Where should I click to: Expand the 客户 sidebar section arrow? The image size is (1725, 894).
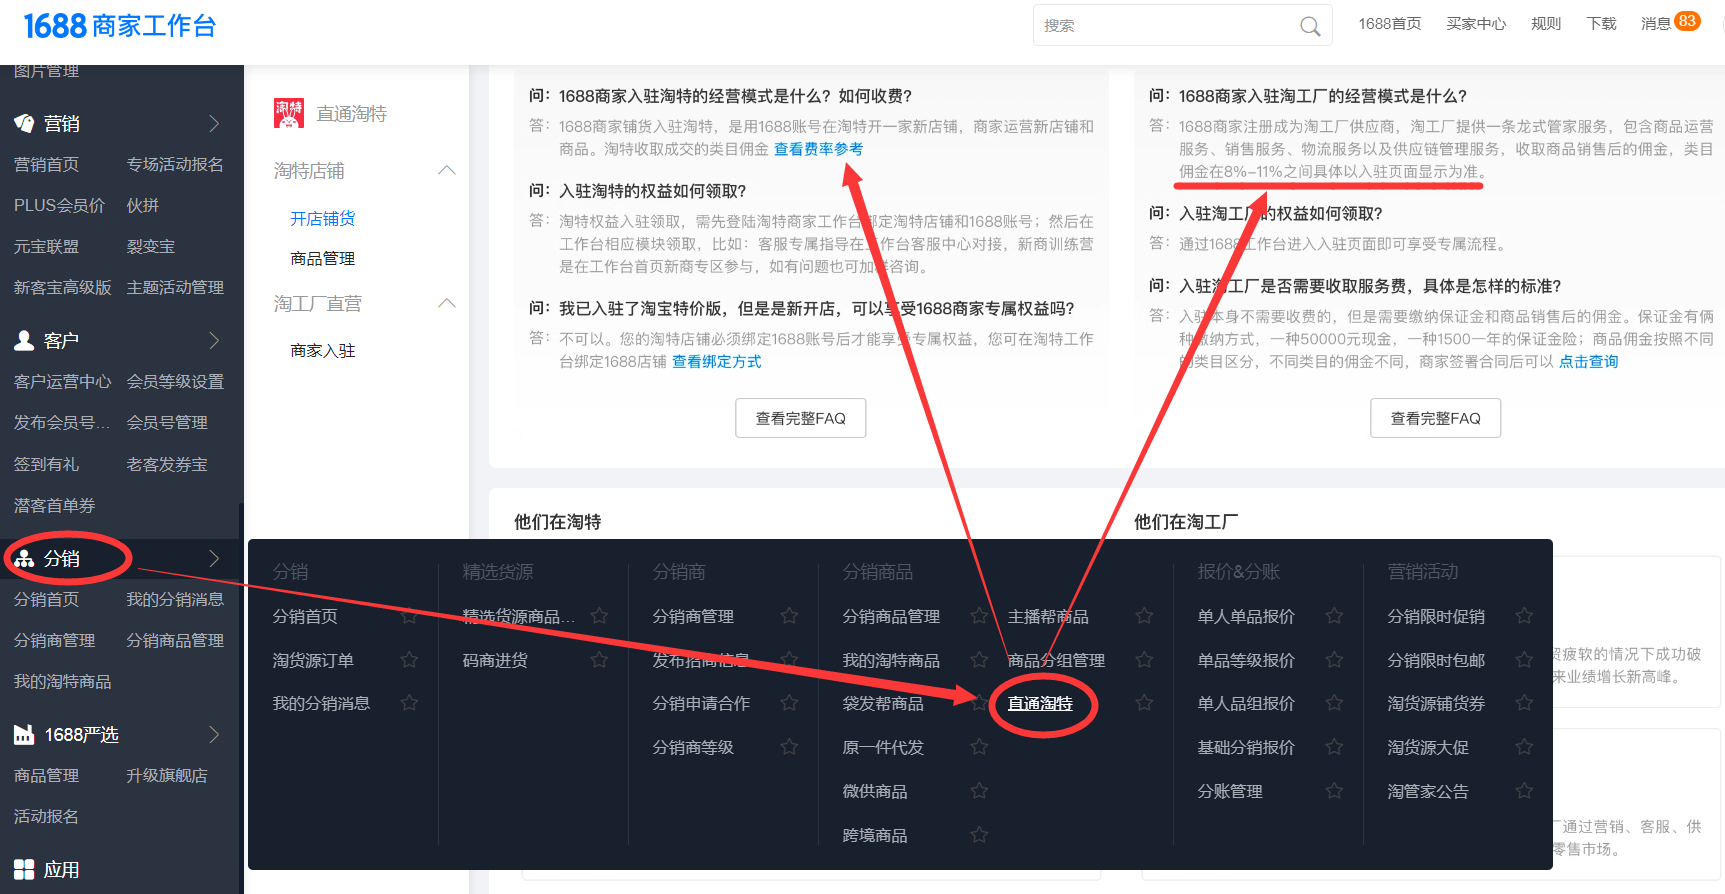(x=214, y=340)
